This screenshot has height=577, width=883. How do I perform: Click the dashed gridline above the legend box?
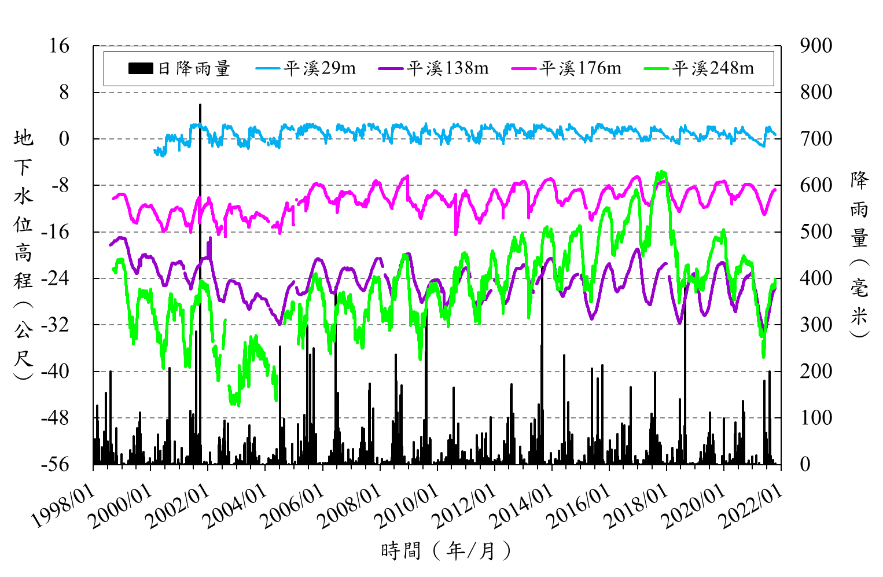click(x=440, y=46)
